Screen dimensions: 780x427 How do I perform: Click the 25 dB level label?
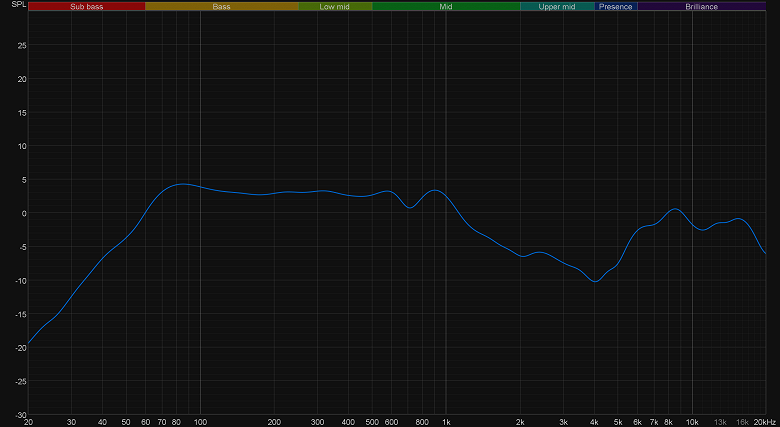(x=22, y=45)
